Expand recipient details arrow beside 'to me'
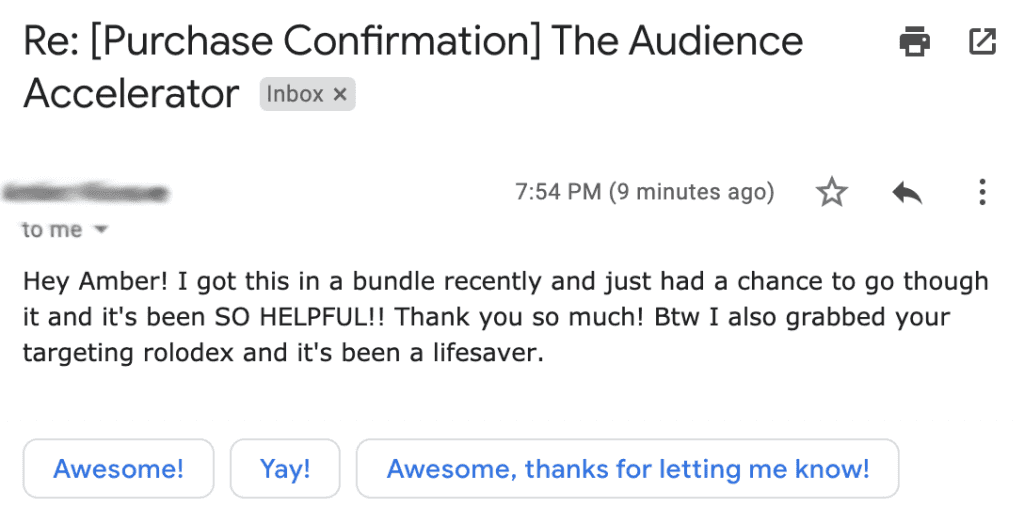This screenshot has width=1024, height=523. 101,230
